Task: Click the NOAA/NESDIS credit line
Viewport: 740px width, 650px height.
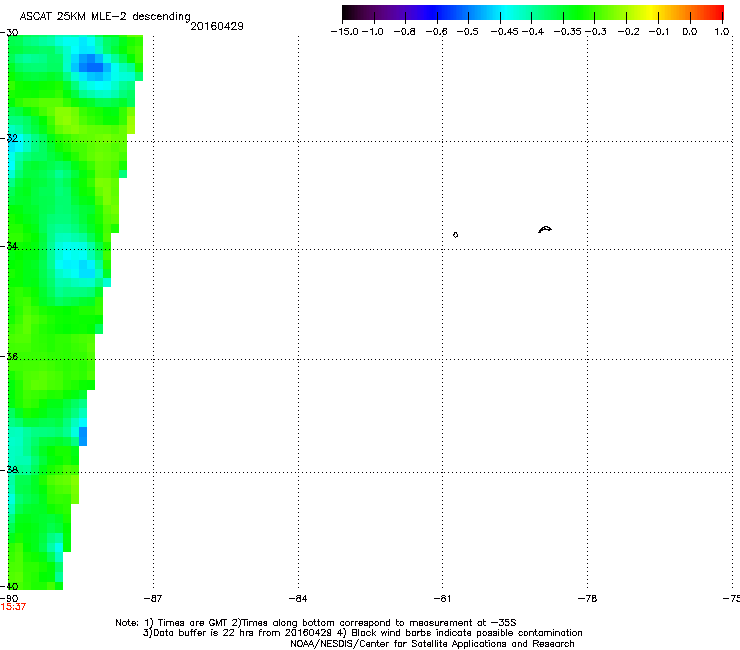Action: click(432, 644)
